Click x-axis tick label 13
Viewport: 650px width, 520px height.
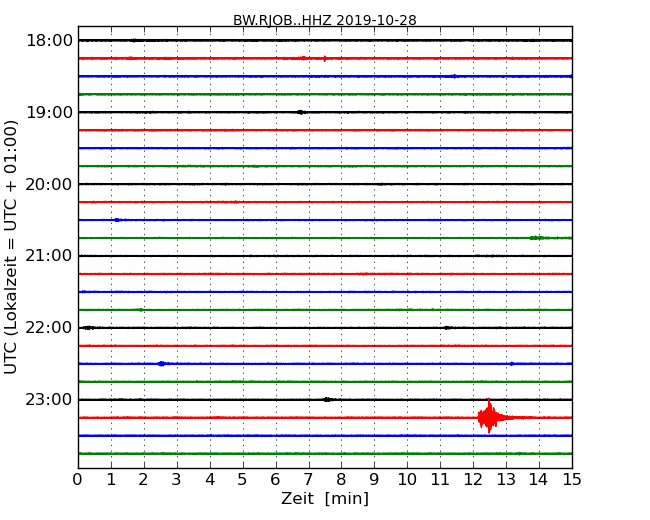coord(506,480)
